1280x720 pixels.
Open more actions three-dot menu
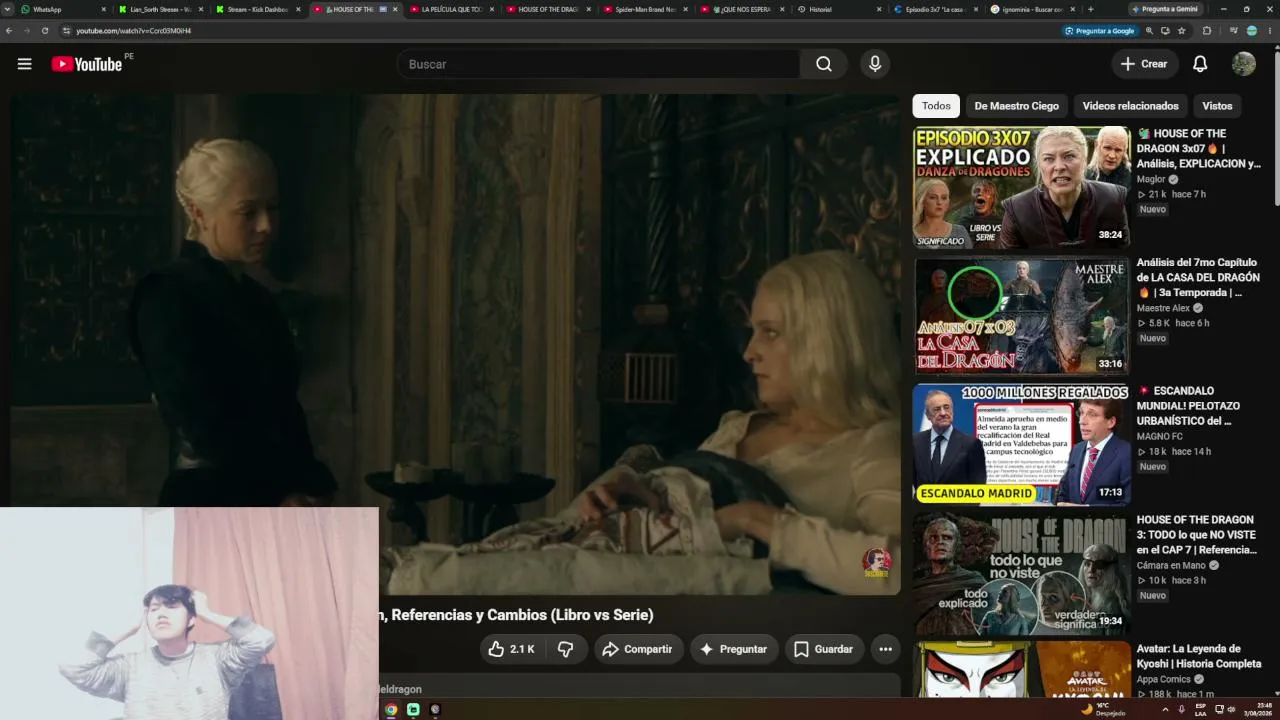(x=885, y=649)
